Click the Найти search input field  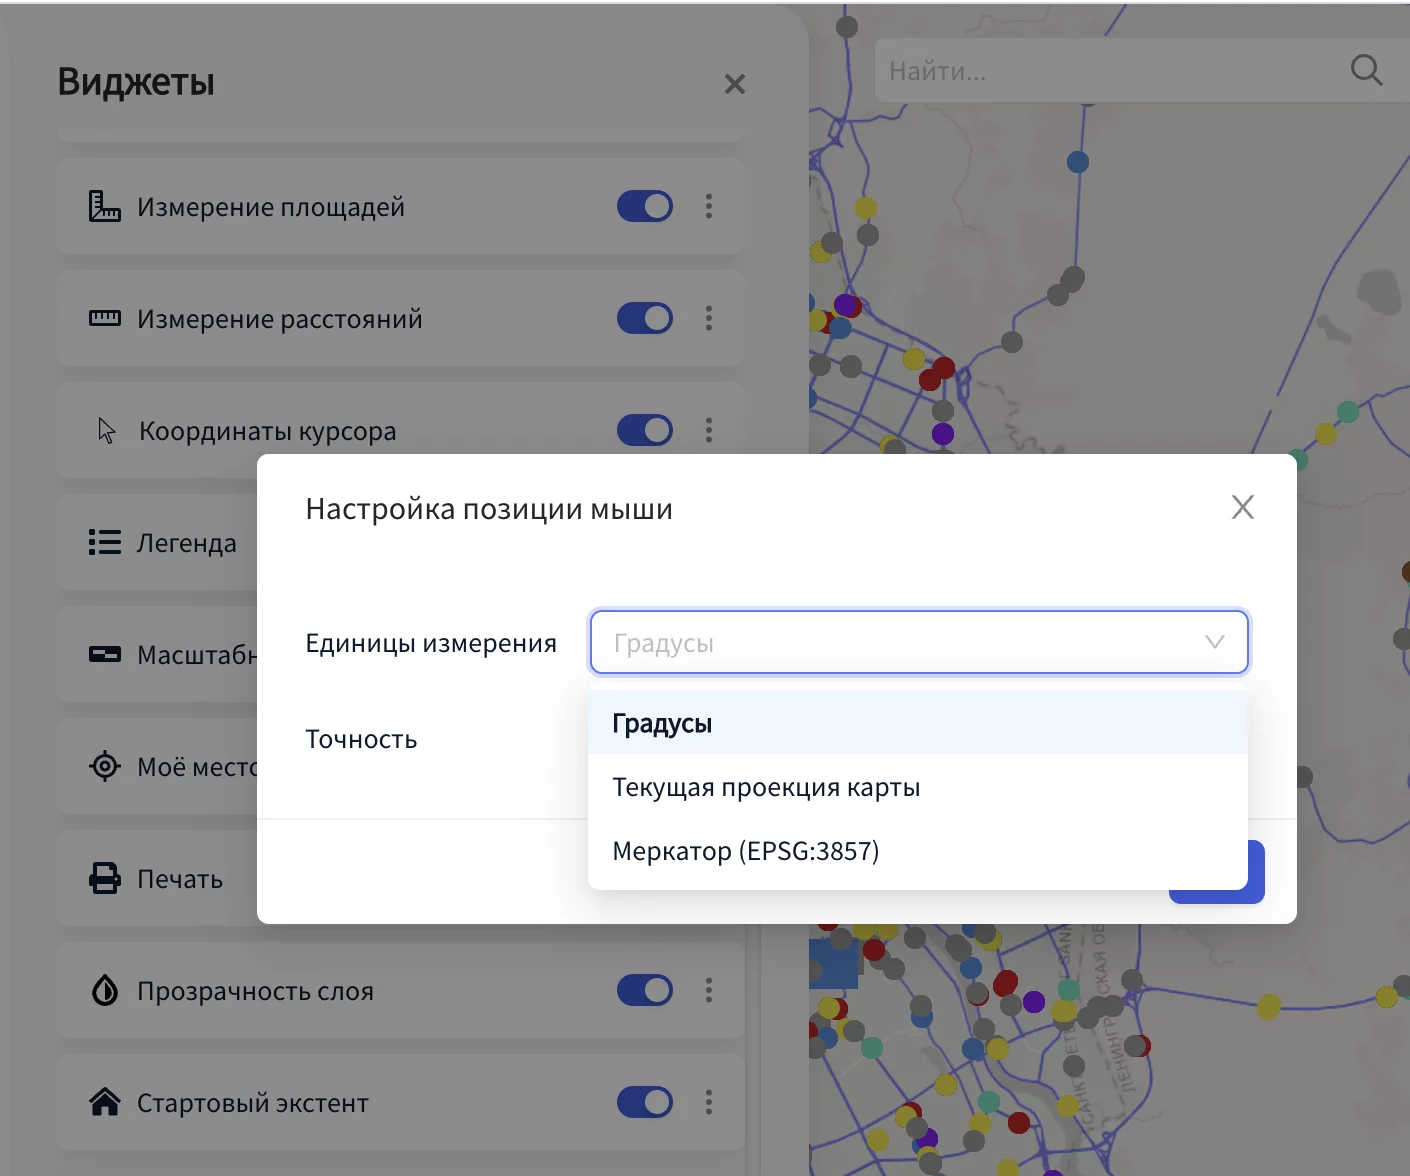click(x=1100, y=71)
